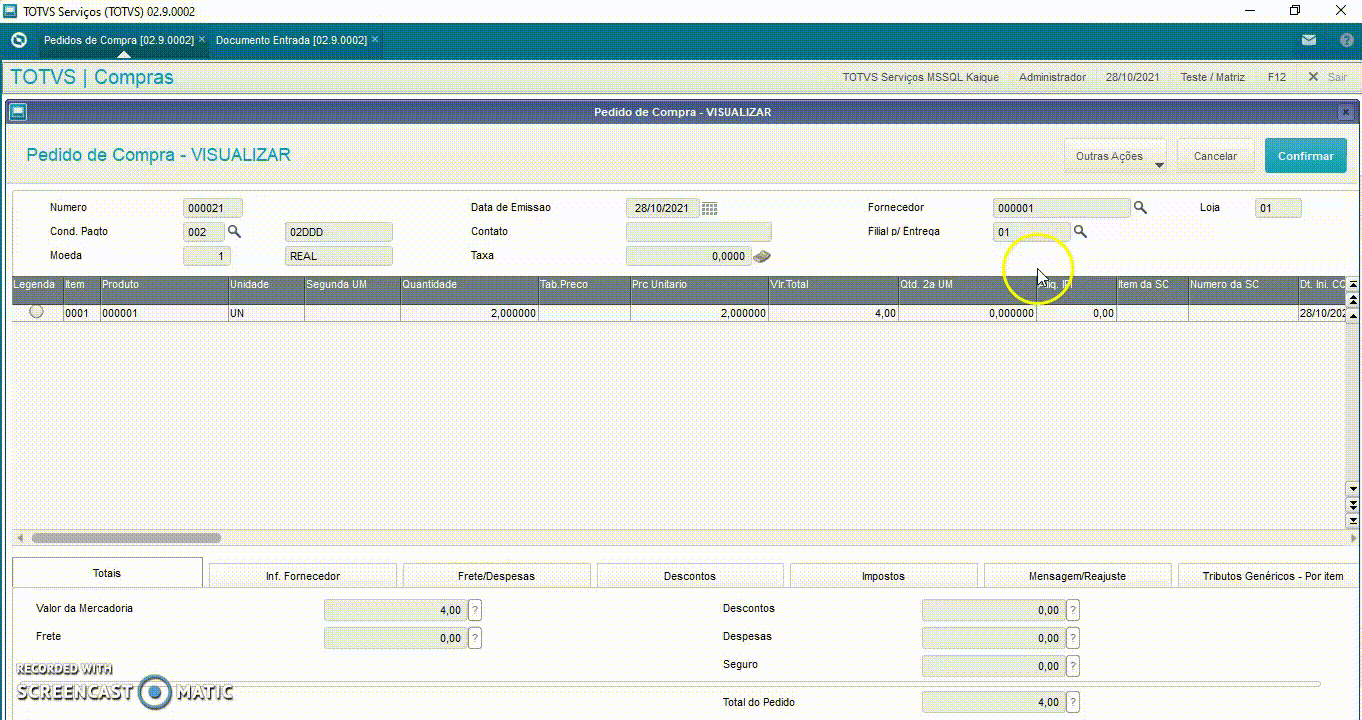Open Tributos Genéricos - Por item tab
This screenshot has height=720, width=1362.
(1269, 576)
